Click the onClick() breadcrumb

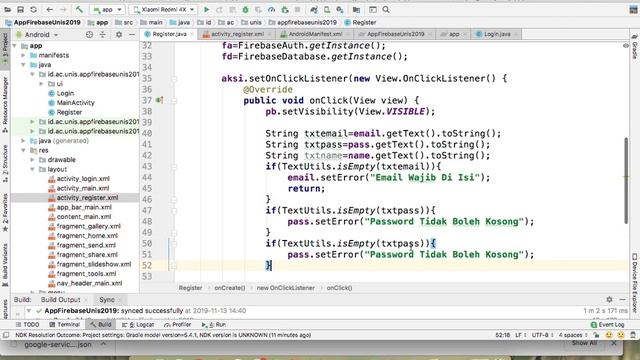pyautogui.click(x=339, y=288)
